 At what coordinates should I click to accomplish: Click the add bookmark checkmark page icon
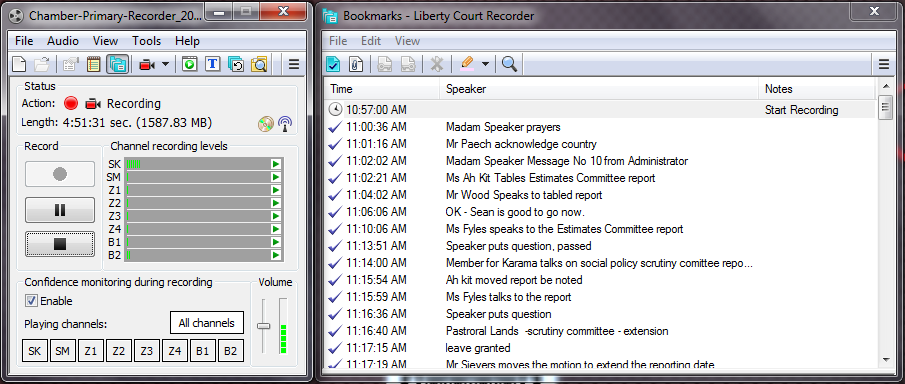334,64
